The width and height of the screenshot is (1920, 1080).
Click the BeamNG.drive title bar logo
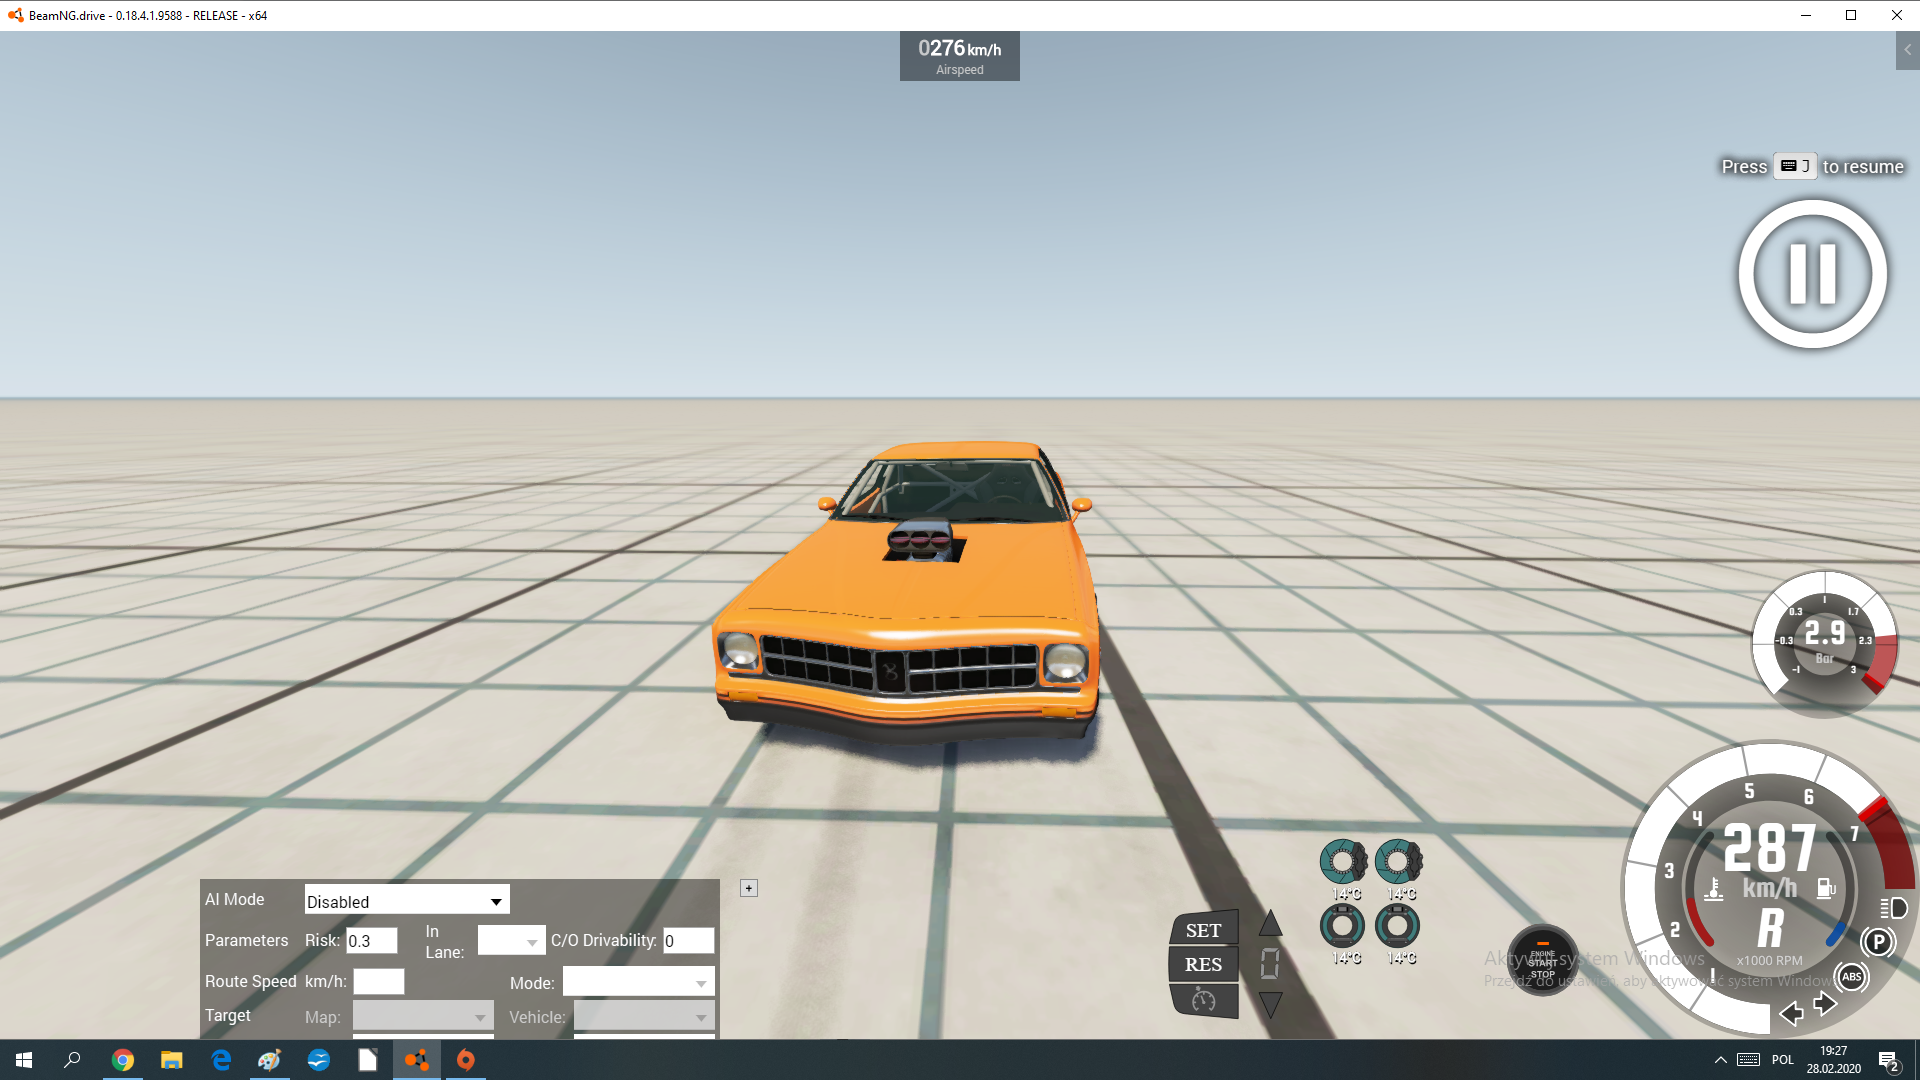(x=15, y=15)
